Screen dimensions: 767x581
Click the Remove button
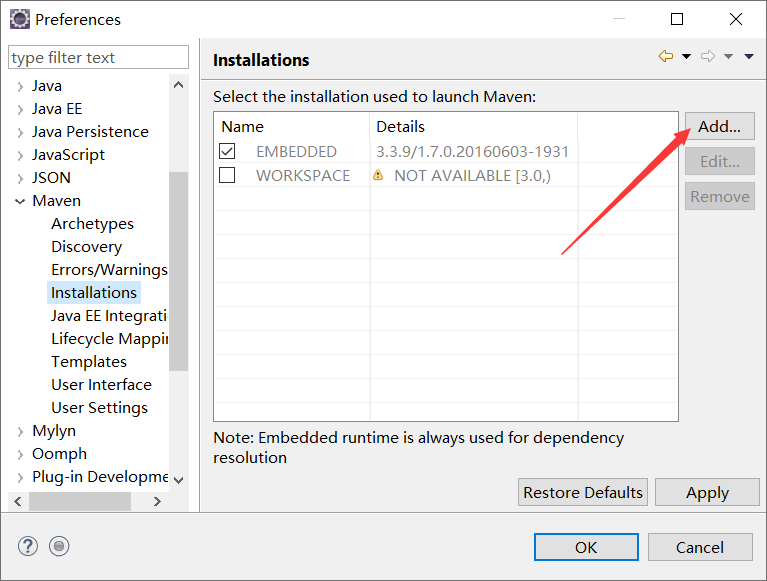pyautogui.click(x=720, y=197)
